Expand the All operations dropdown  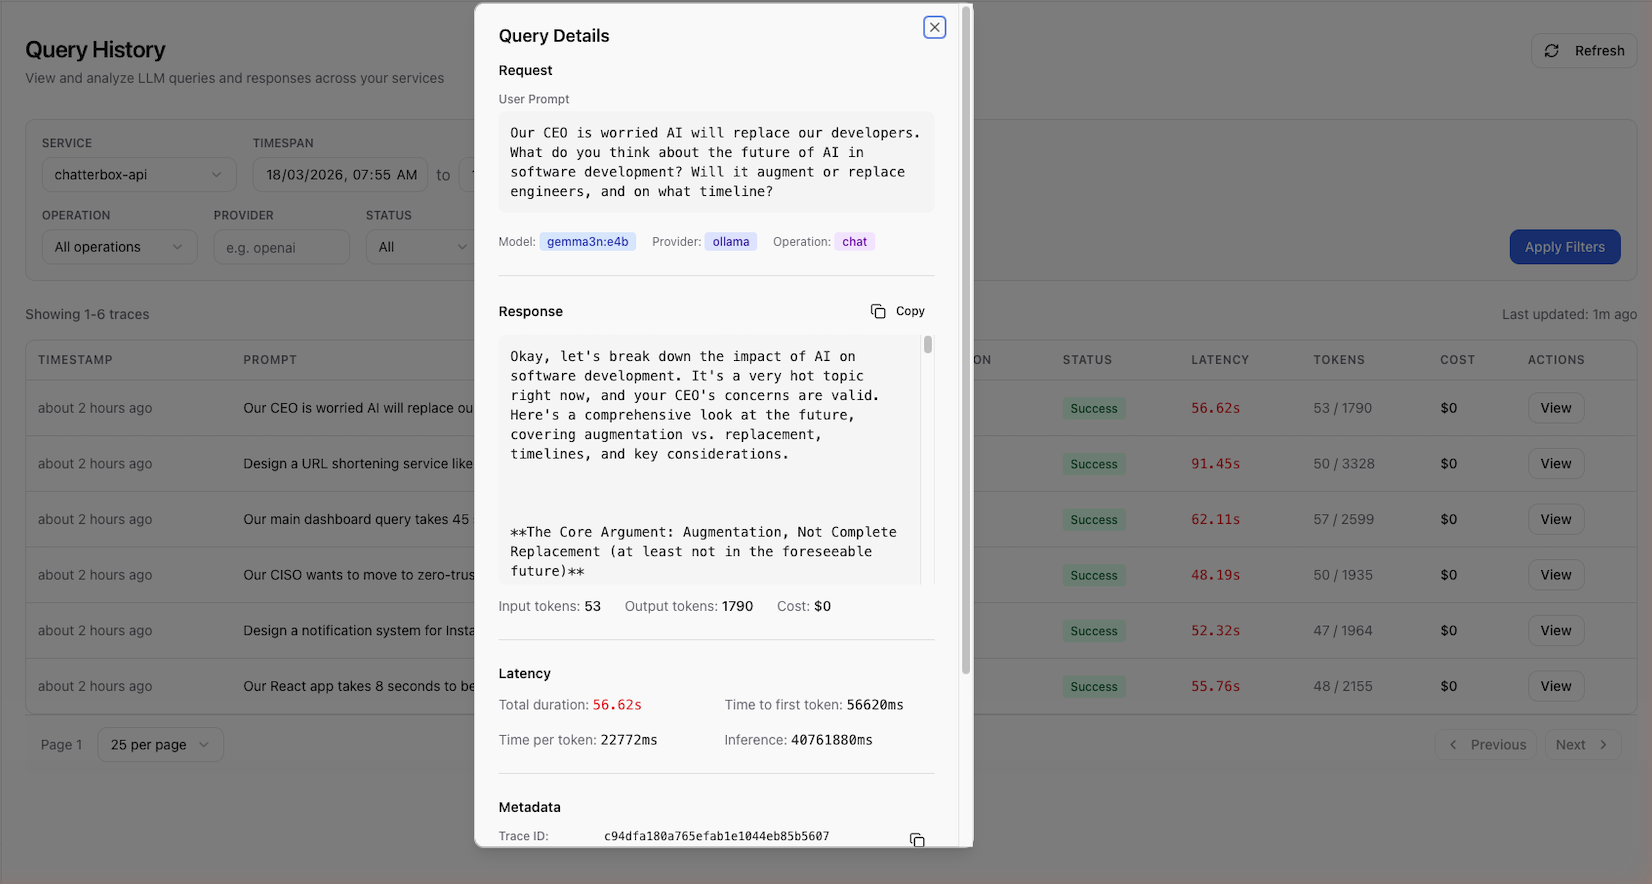[x=119, y=247]
